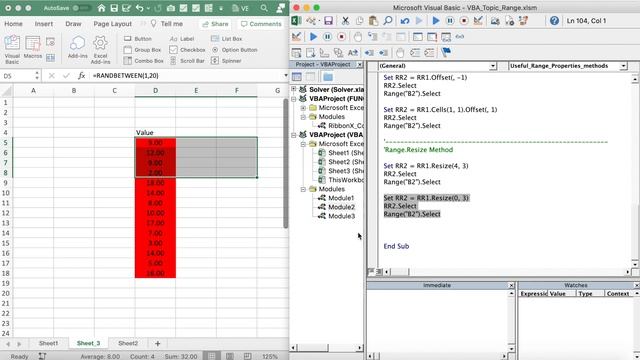This screenshot has height=360, width=640.
Task: Insert function with the fx button
Action: 81,76
